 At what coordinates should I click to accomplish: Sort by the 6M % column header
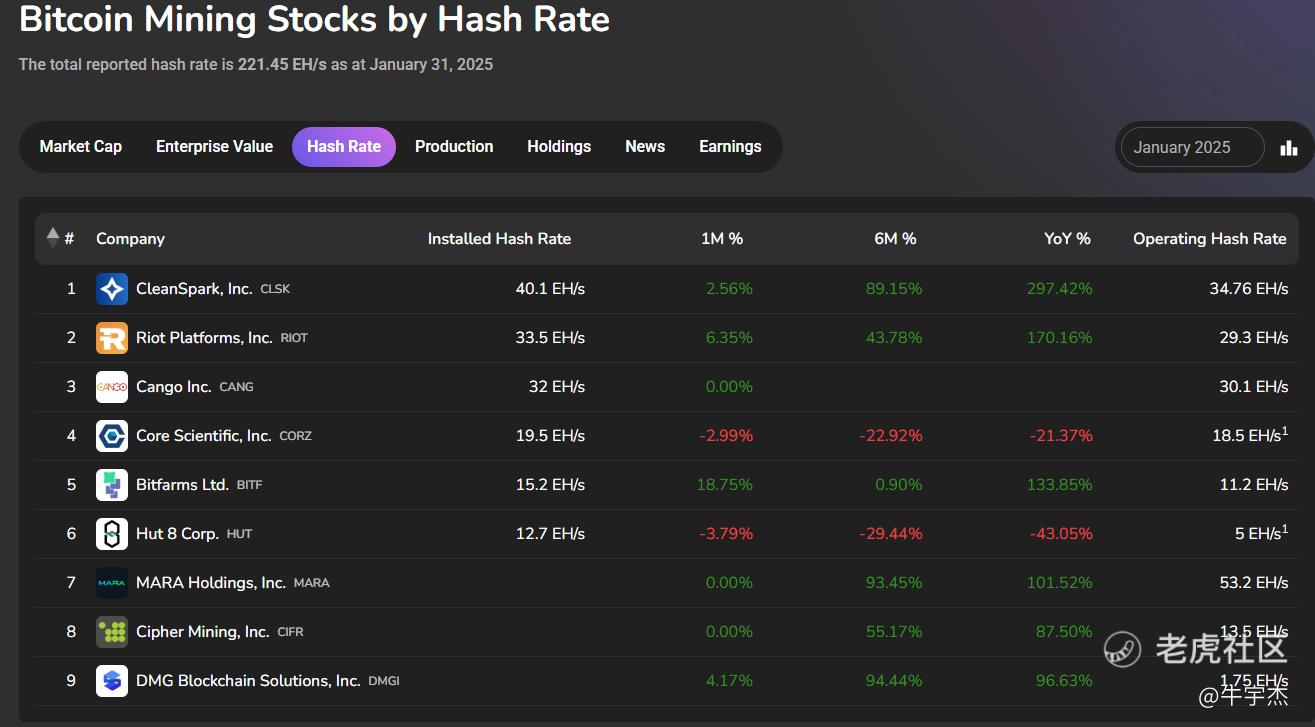(895, 239)
